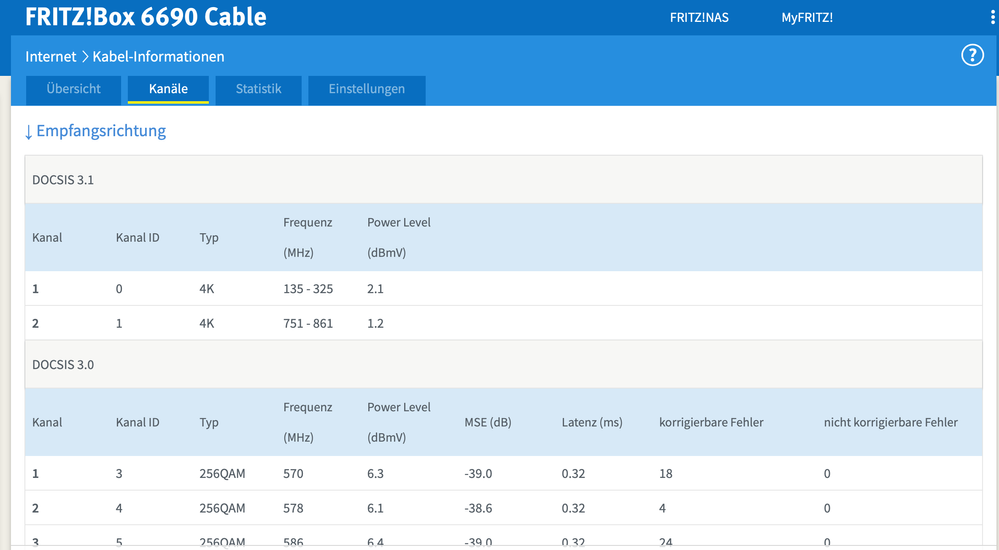999x550 pixels.
Task: Click the MSE (dB) column header
Action: (x=488, y=422)
